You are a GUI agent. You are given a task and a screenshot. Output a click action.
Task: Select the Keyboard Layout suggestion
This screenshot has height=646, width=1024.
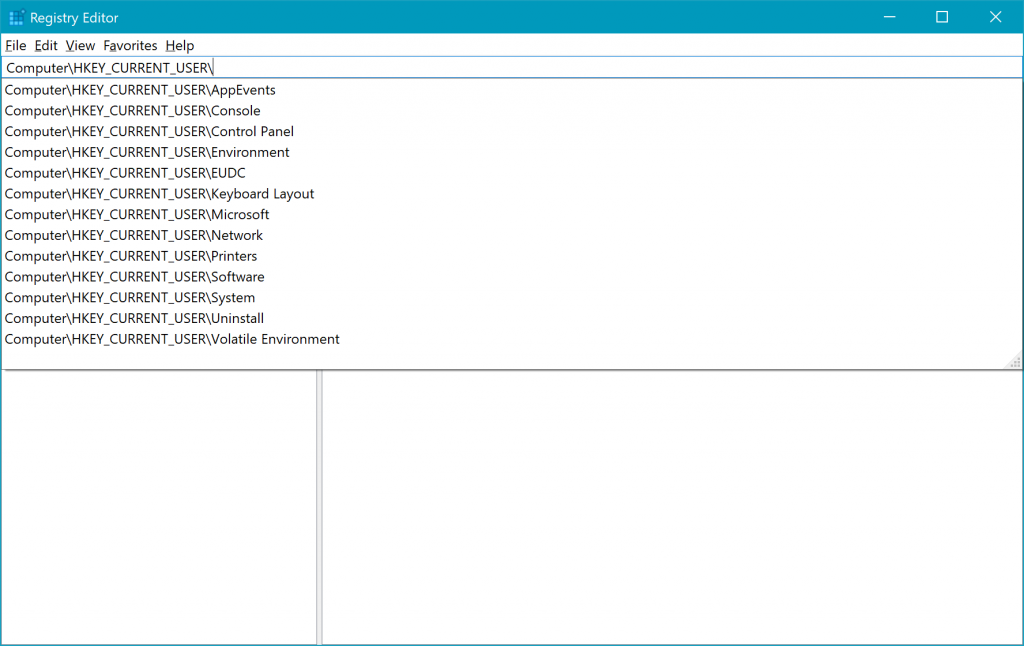(157, 193)
